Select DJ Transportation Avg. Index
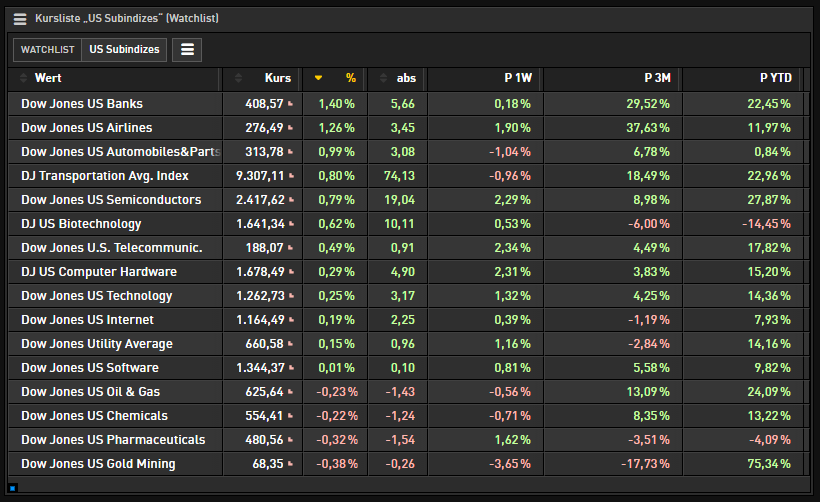820x502 pixels. (105, 176)
